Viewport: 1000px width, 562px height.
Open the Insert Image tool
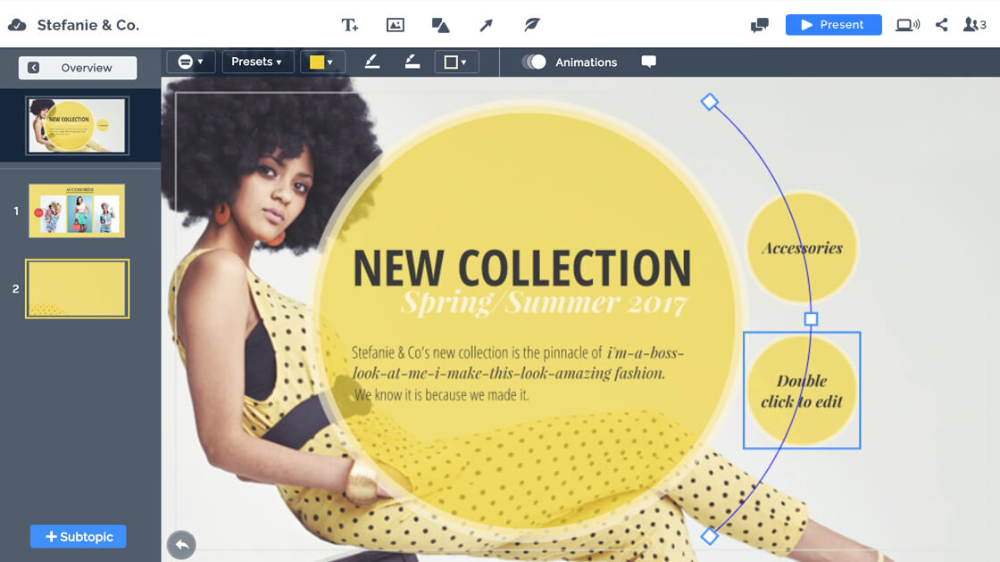[395, 25]
